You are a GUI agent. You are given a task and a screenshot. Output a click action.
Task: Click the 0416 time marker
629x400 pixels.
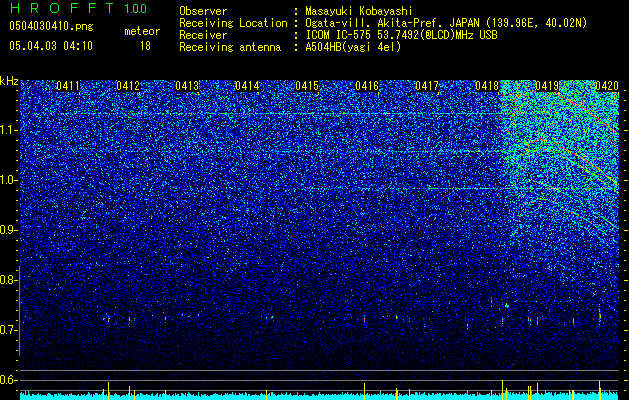coord(367,86)
